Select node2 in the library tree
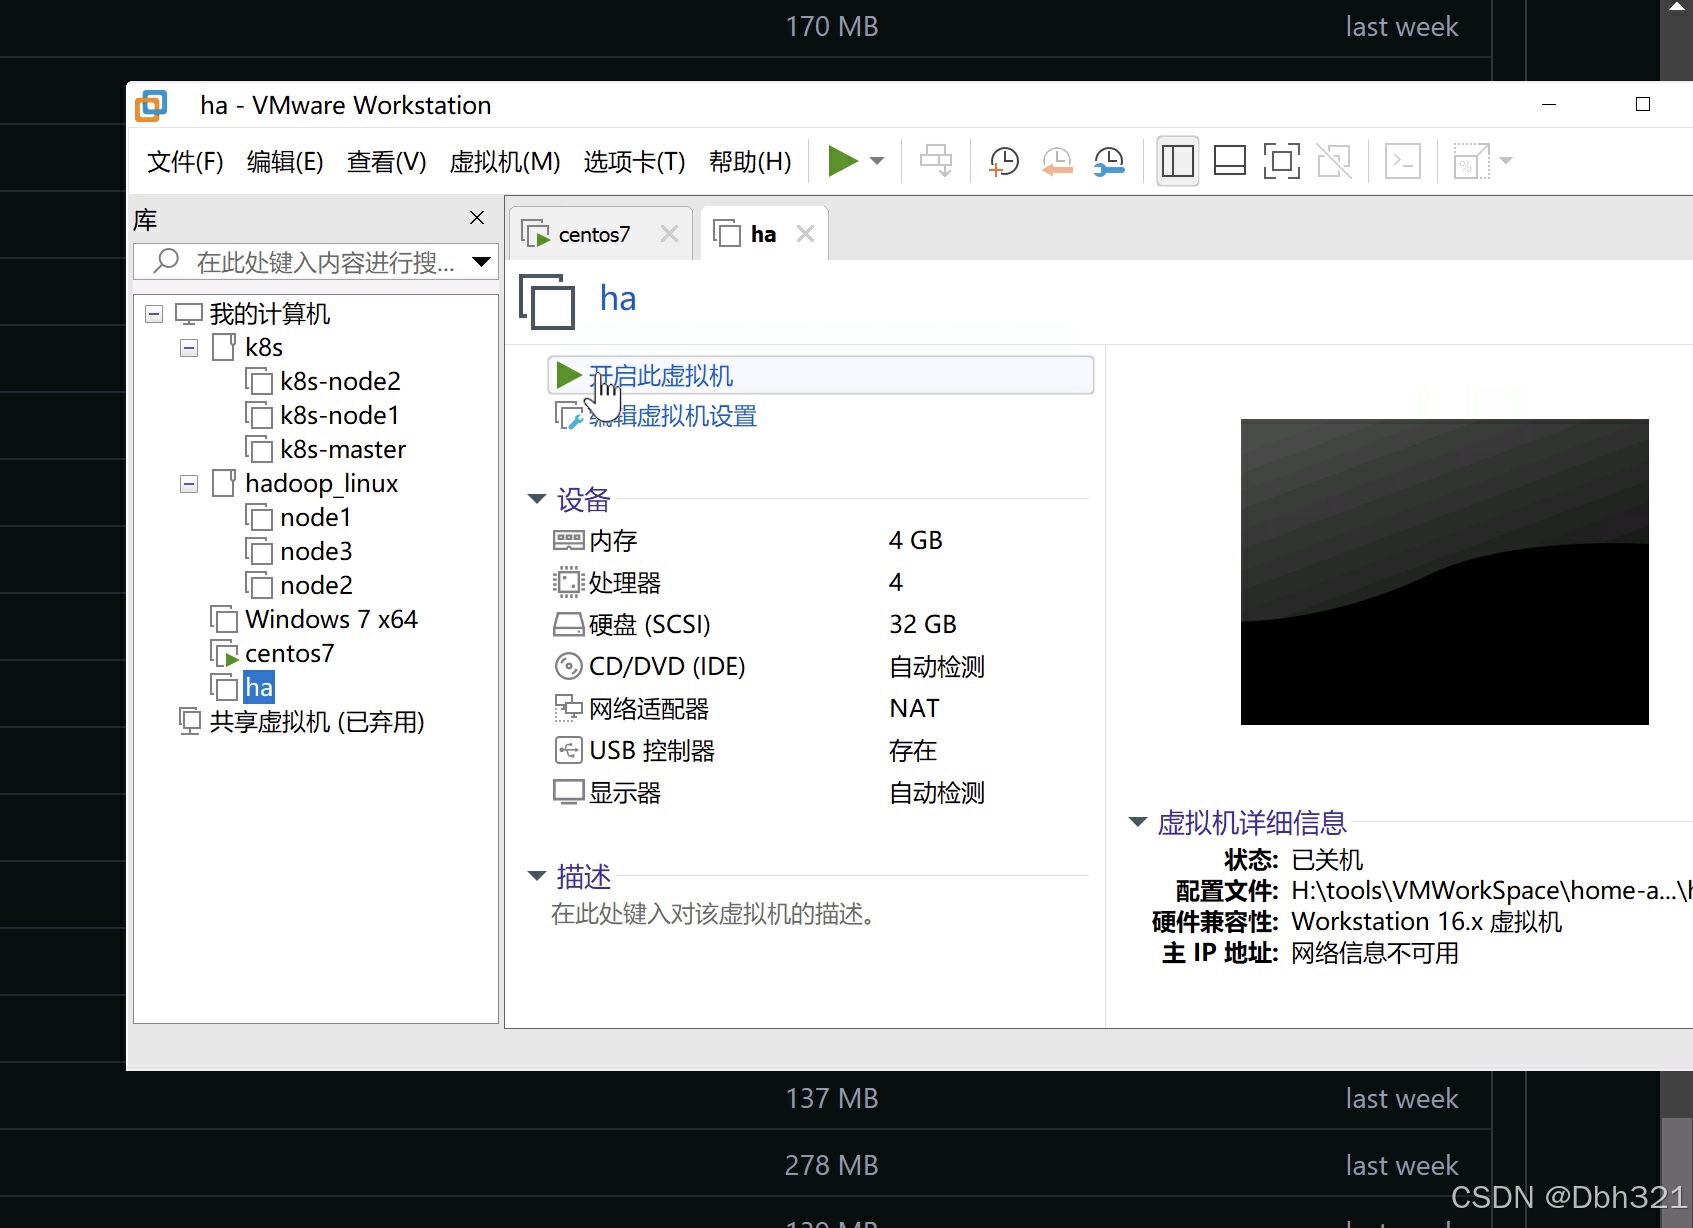 coord(316,585)
